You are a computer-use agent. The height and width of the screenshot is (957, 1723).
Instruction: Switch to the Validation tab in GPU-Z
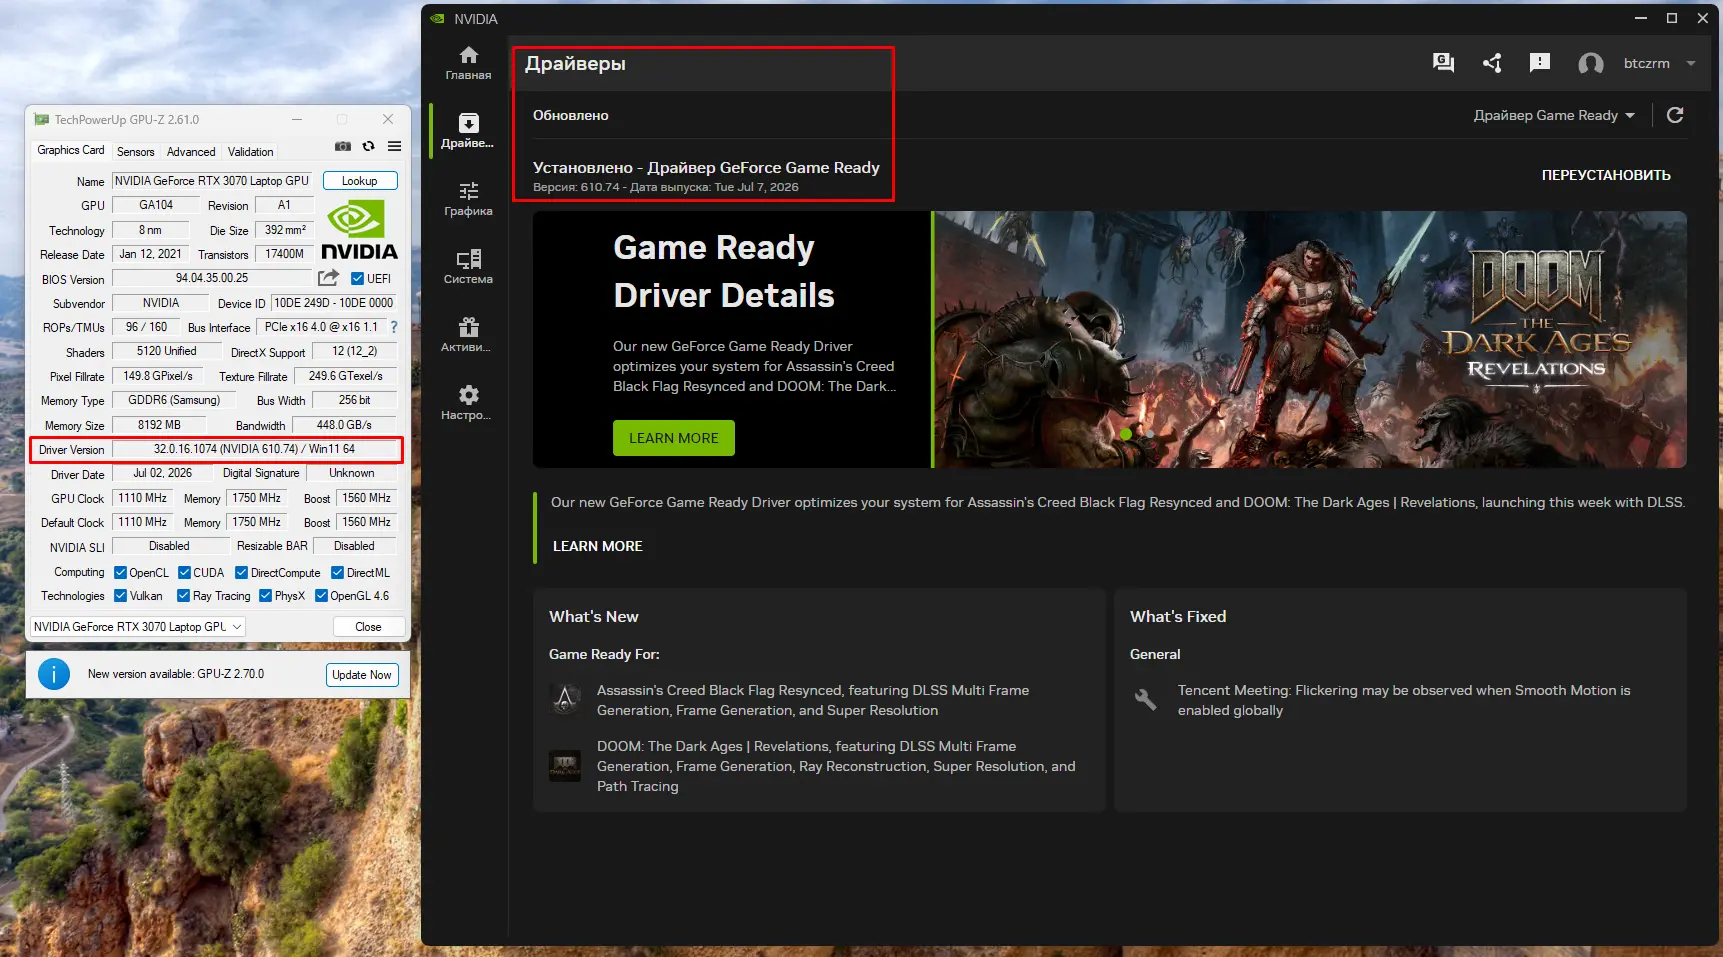(250, 152)
